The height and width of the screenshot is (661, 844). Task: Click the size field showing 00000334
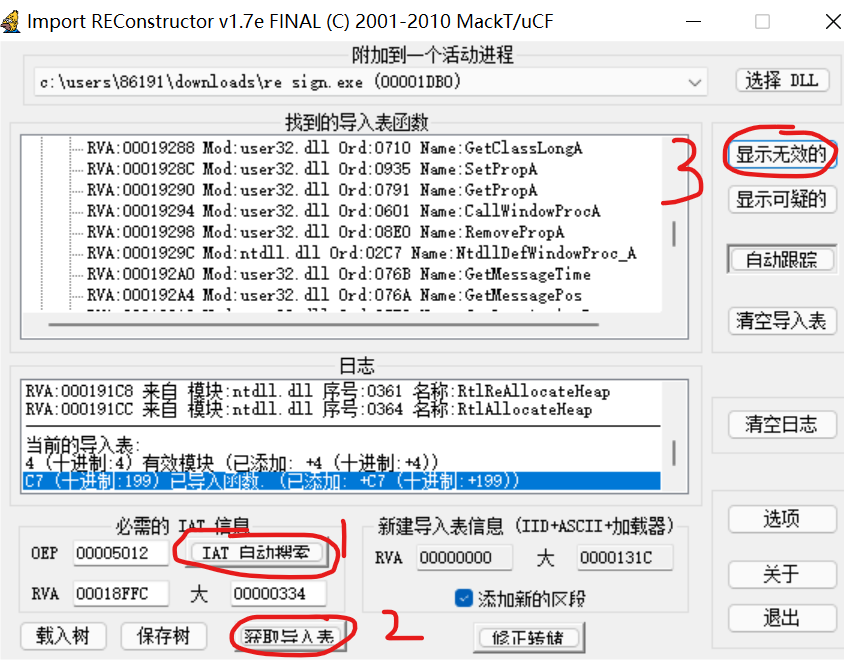click(278, 594)
